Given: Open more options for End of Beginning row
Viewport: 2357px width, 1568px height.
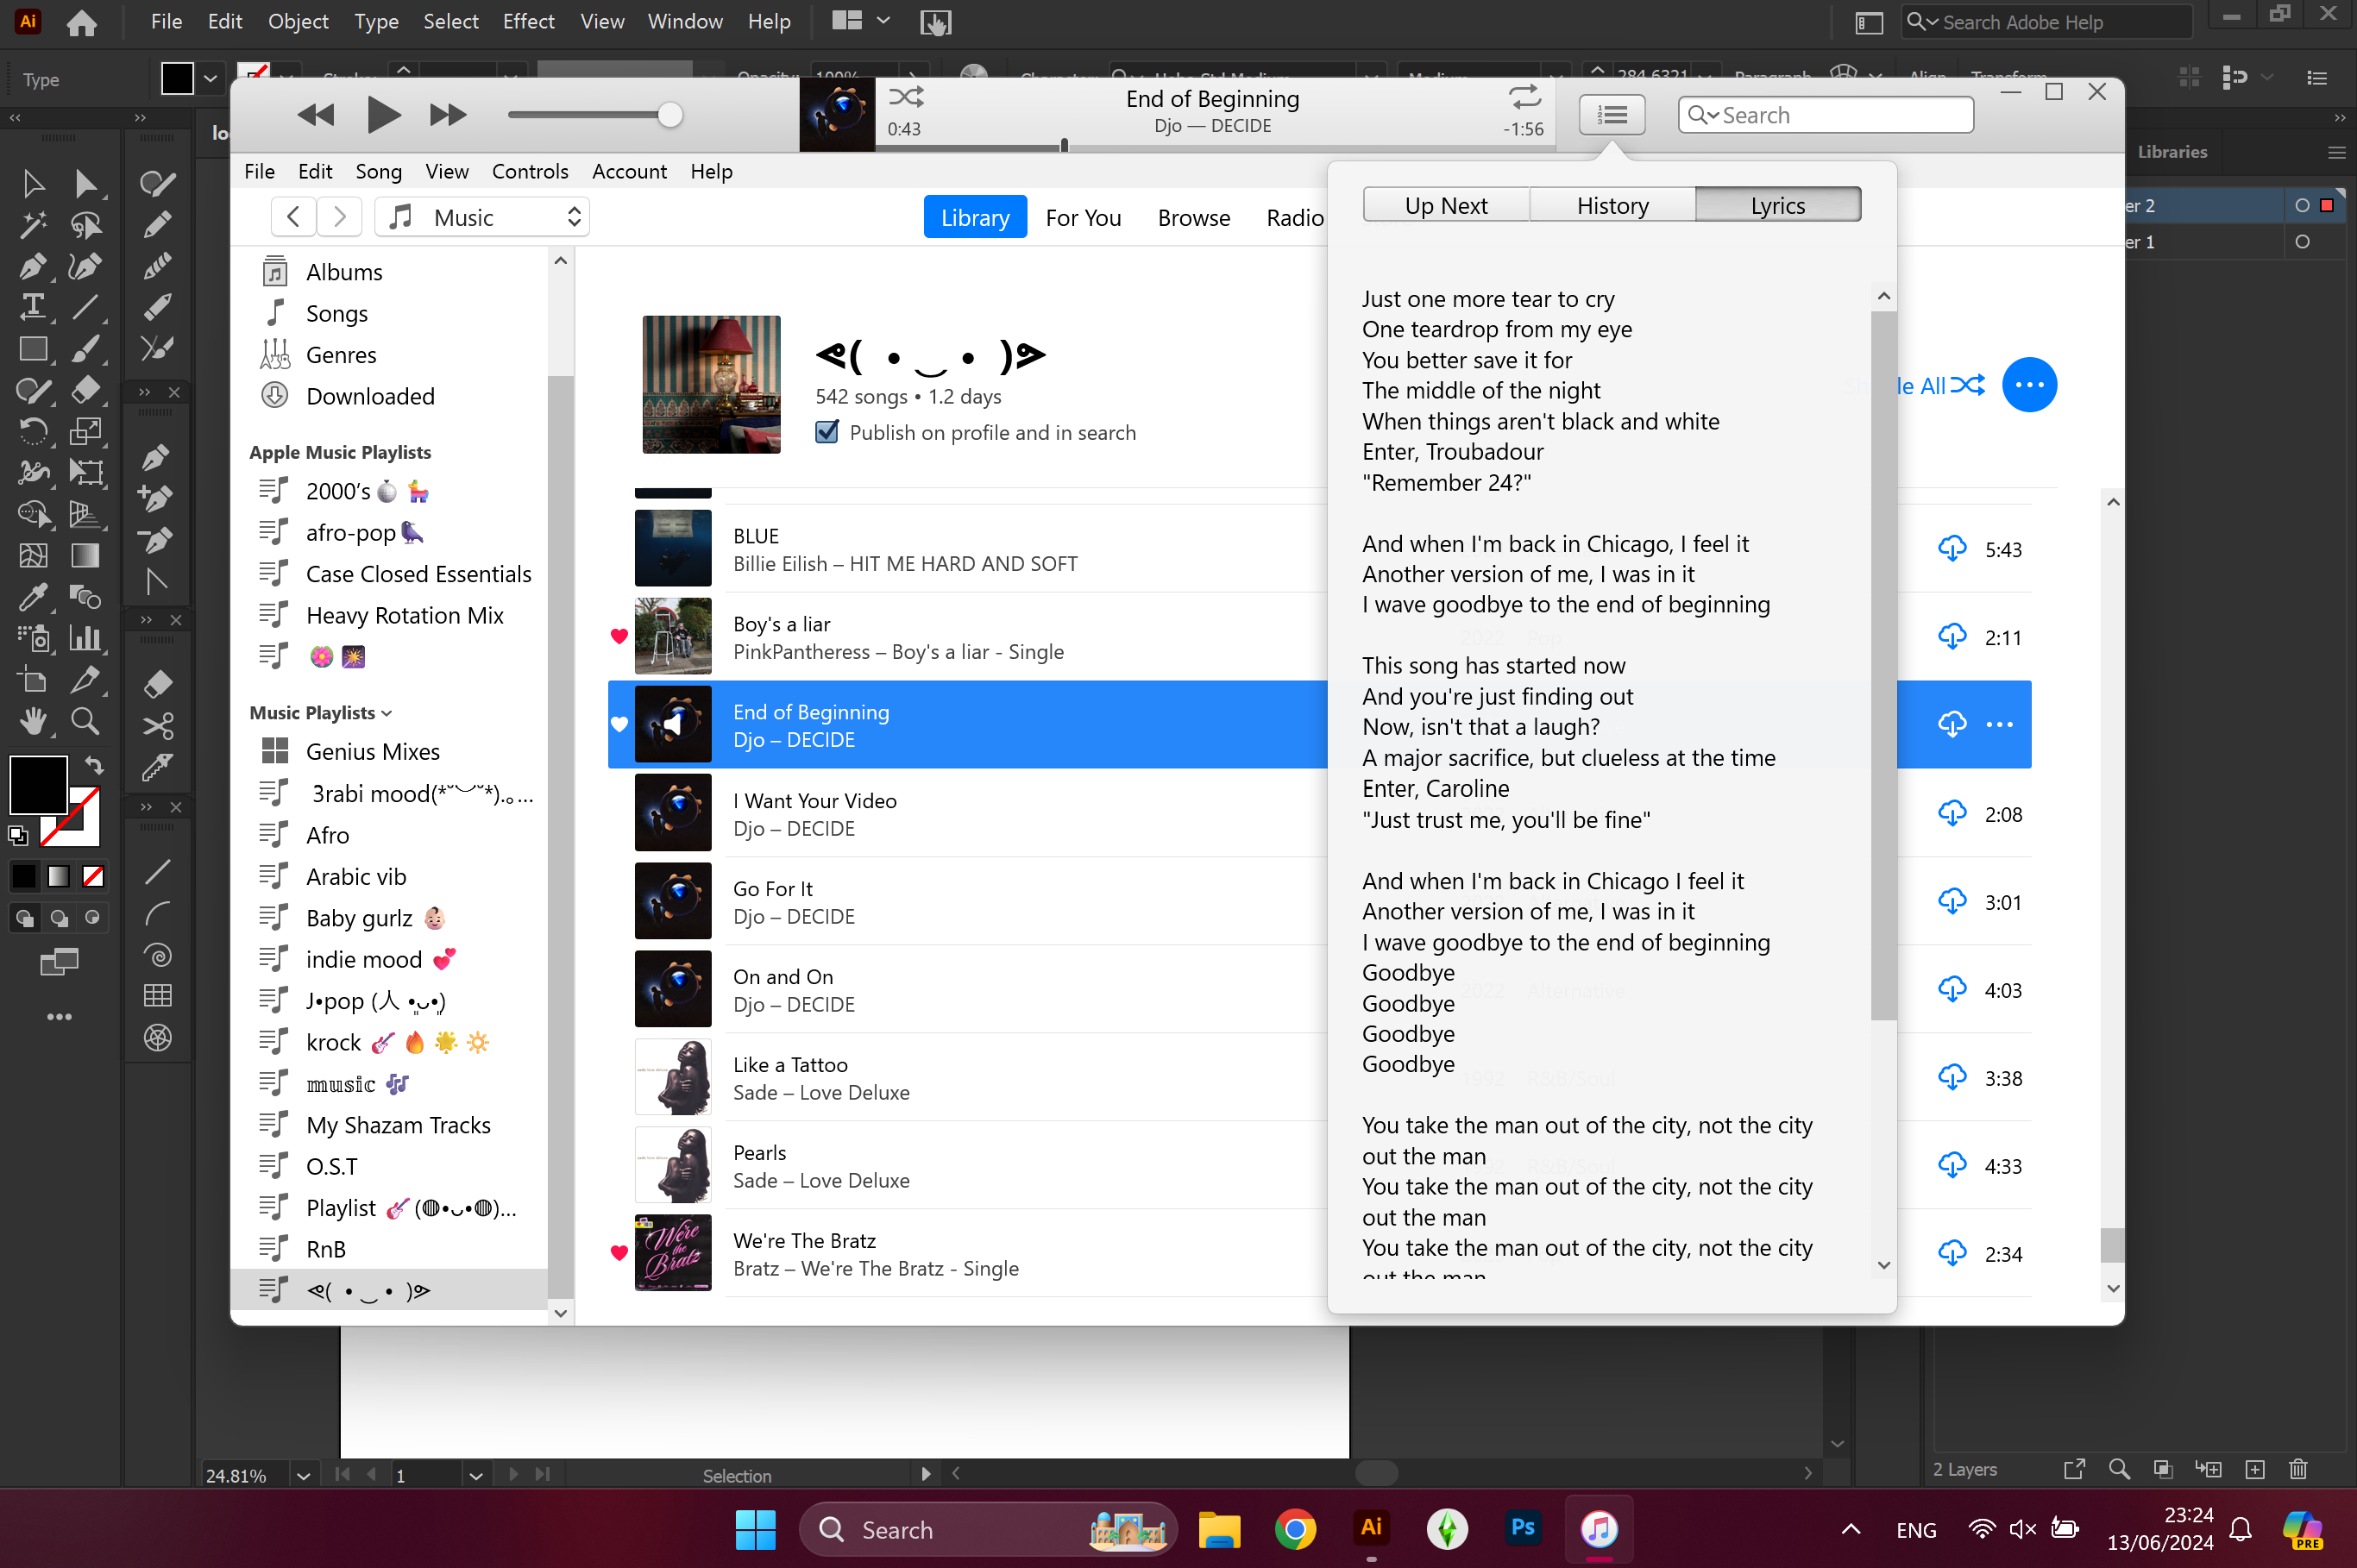Looking at the screenshot, I should click(1998, 724).
